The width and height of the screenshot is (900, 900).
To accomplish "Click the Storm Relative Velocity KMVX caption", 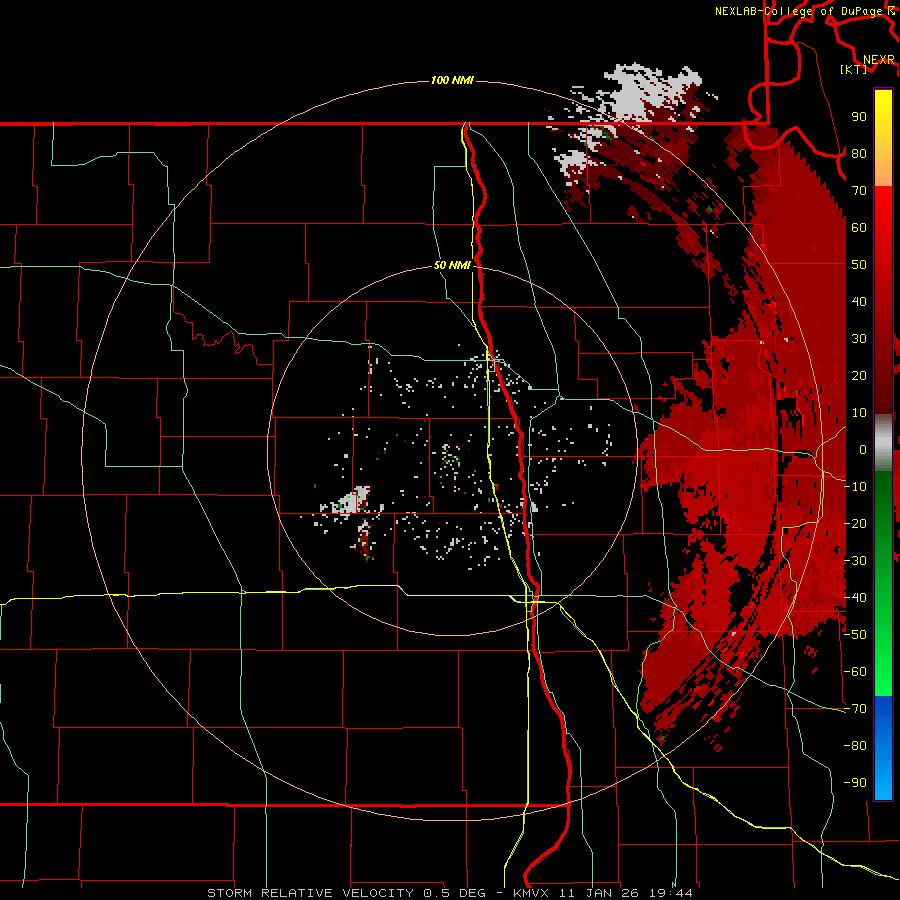I will pyautogui.click(x=450, y=893).
